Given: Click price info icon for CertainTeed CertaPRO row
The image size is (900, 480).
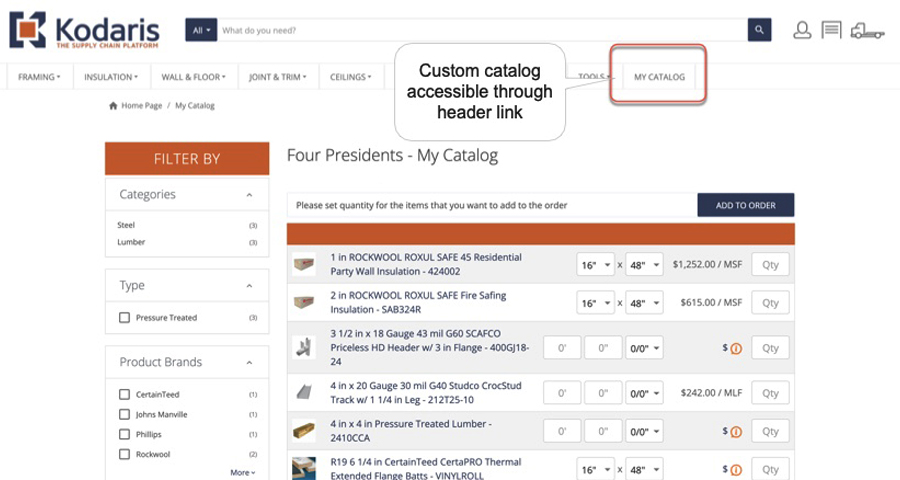Looking at the screenshot, I should click(736, 470).
